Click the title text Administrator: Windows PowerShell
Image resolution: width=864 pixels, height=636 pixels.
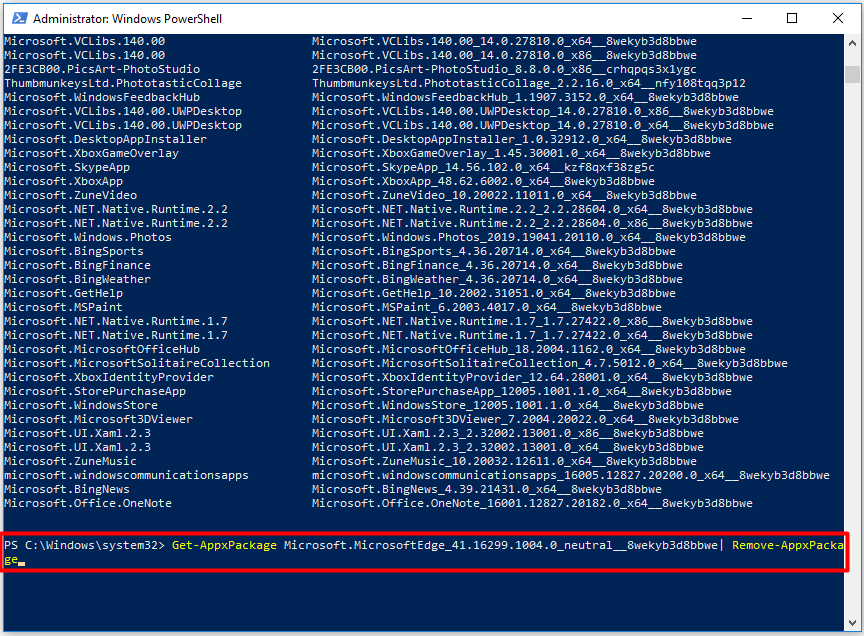pos(127,19)
